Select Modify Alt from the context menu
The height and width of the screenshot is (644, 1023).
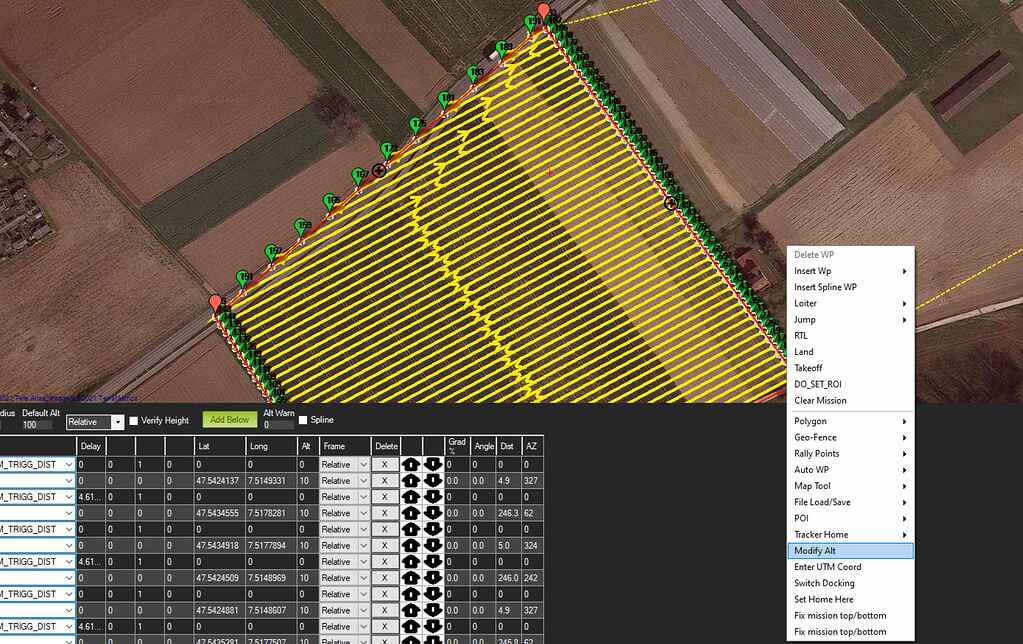[x=850, y=549]
